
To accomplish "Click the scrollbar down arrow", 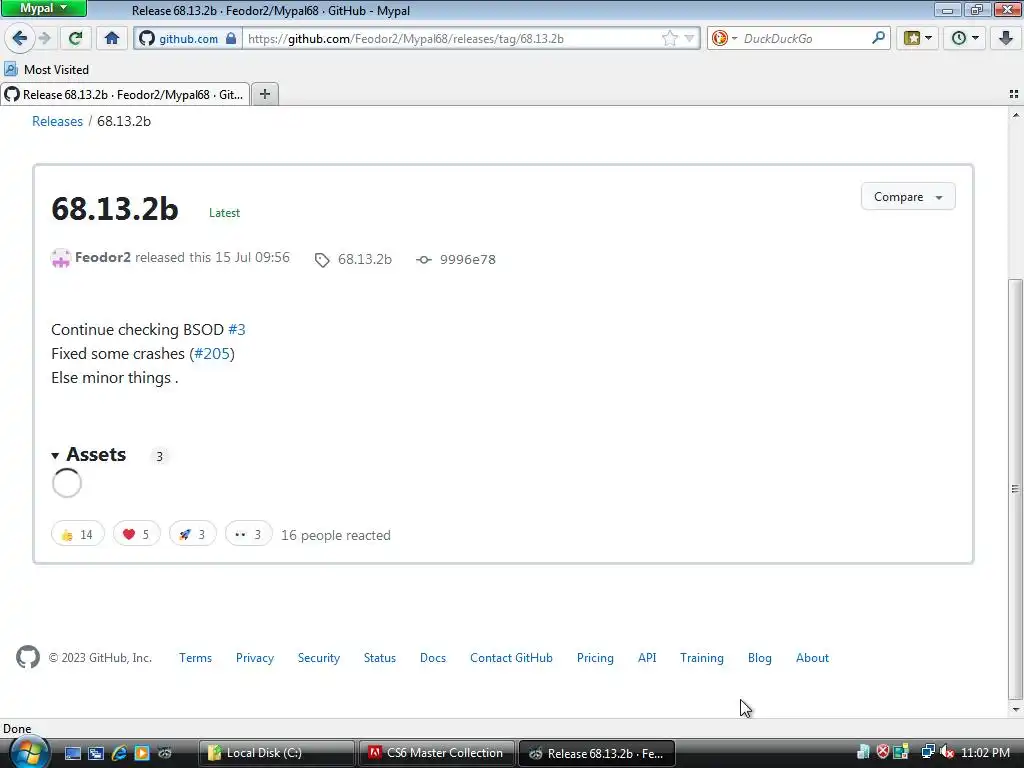I will 1015,709.
